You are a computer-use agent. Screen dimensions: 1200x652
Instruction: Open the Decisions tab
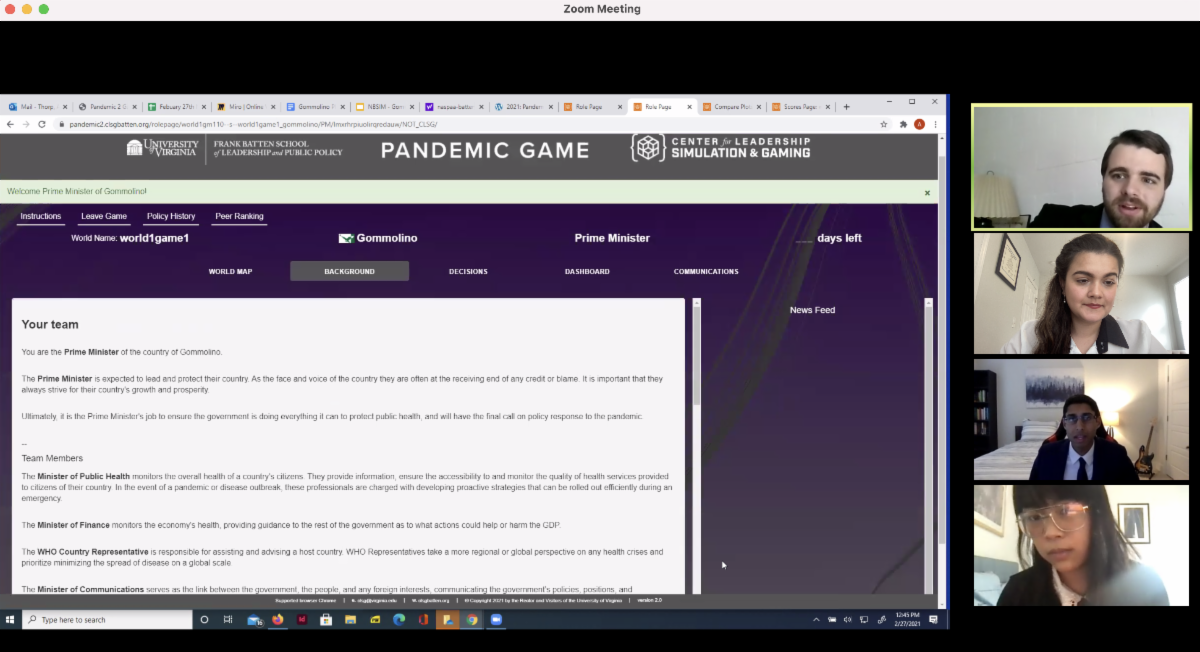[468, 271]
